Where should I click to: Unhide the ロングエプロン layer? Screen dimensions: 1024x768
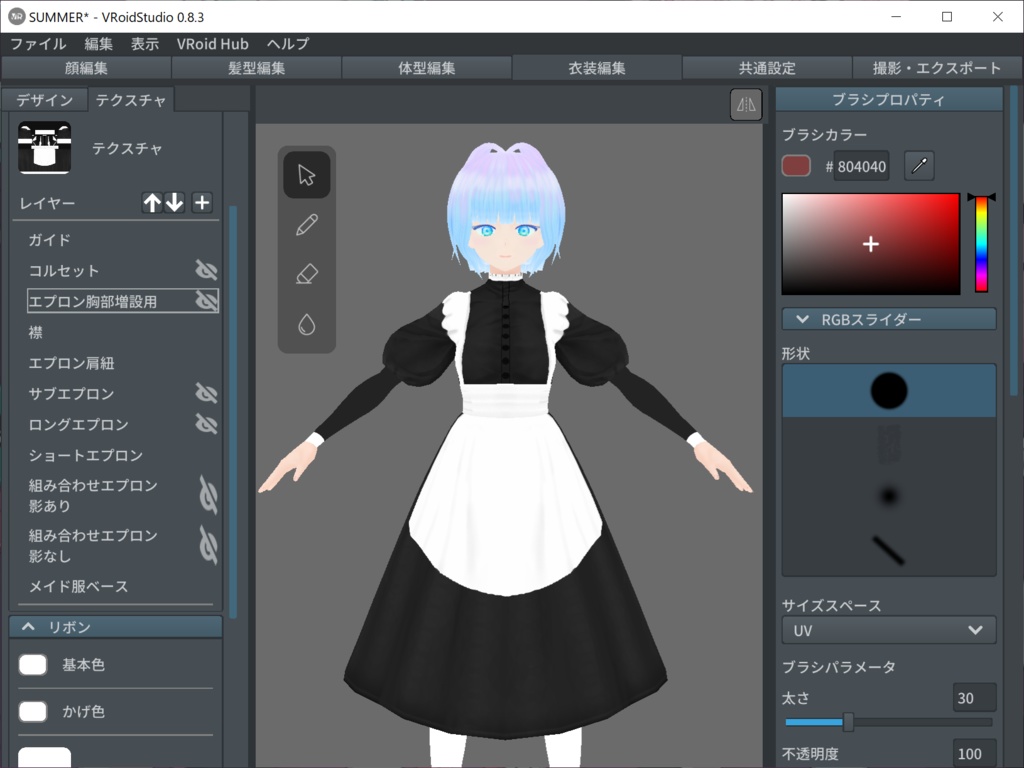tap(207, 423)
